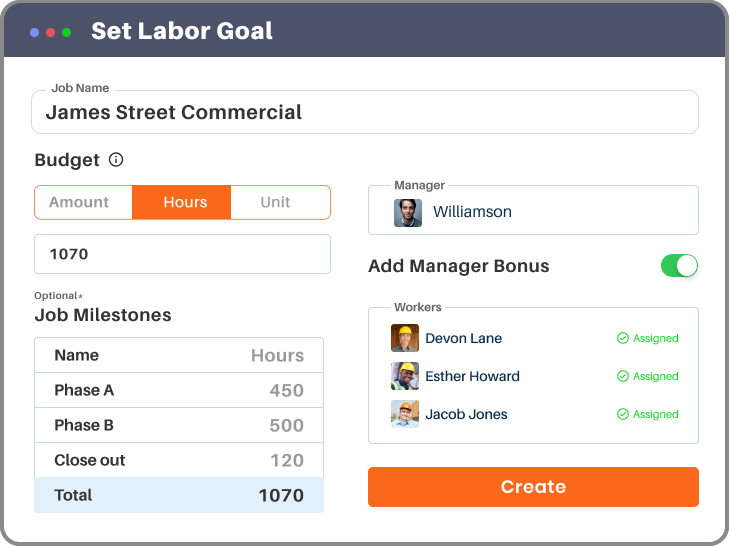The image size is (729, 546).
Task: Click the budget hours value field
Action: [x=182, y=254]
